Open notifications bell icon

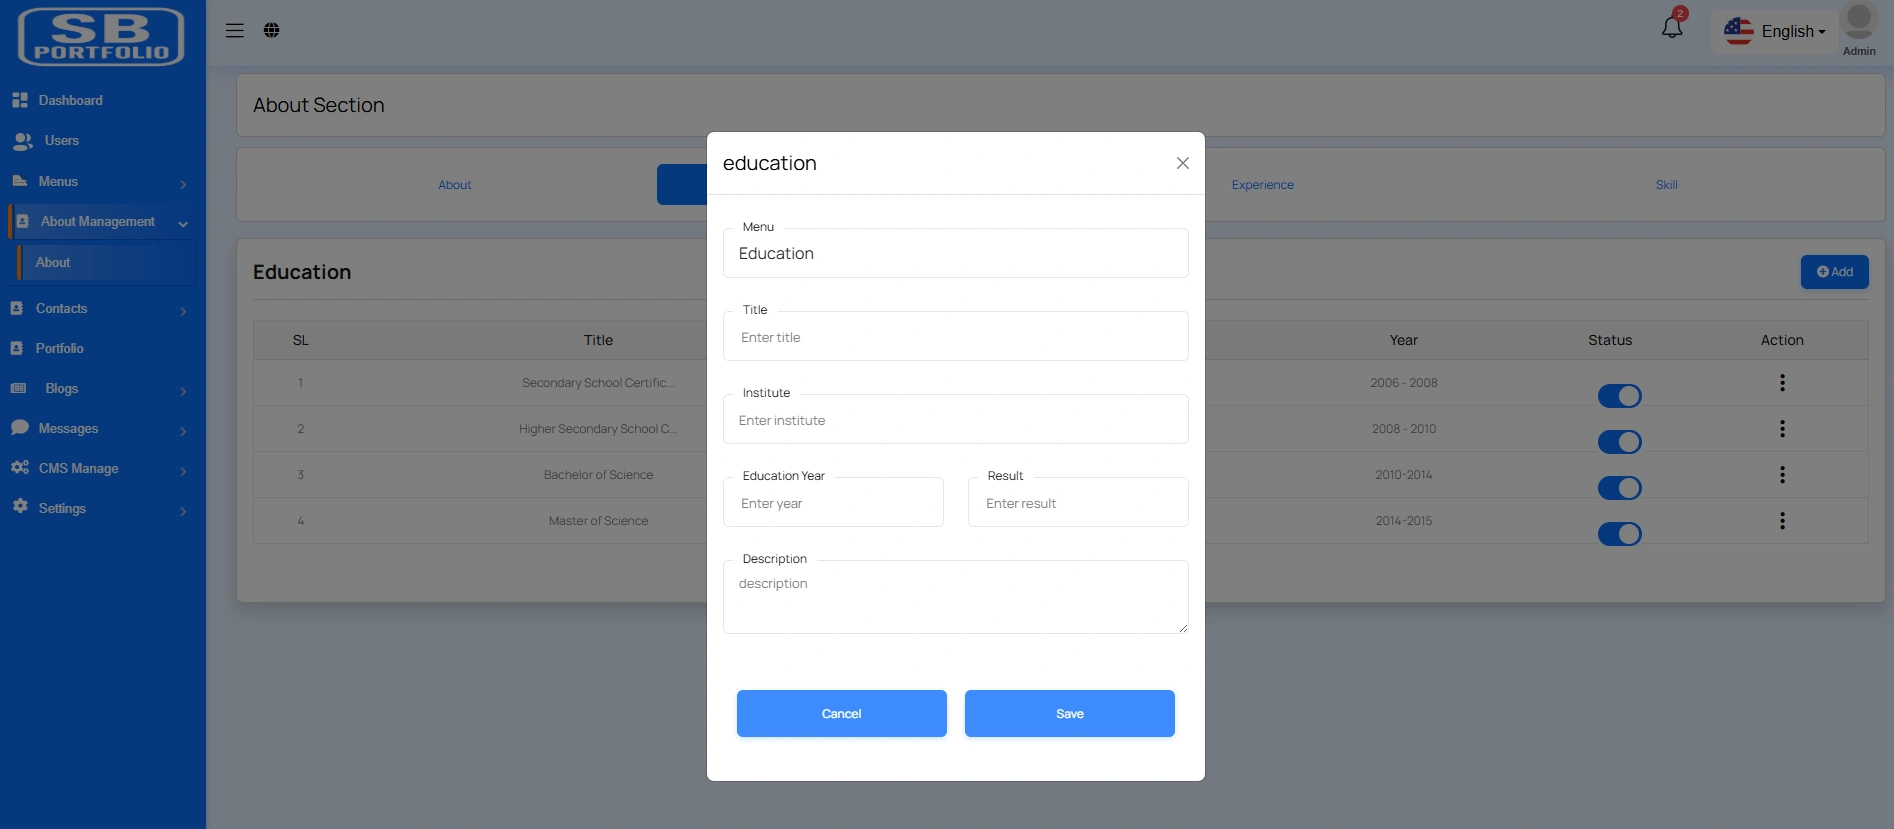pyautogui.click(x=1672, y=27)
